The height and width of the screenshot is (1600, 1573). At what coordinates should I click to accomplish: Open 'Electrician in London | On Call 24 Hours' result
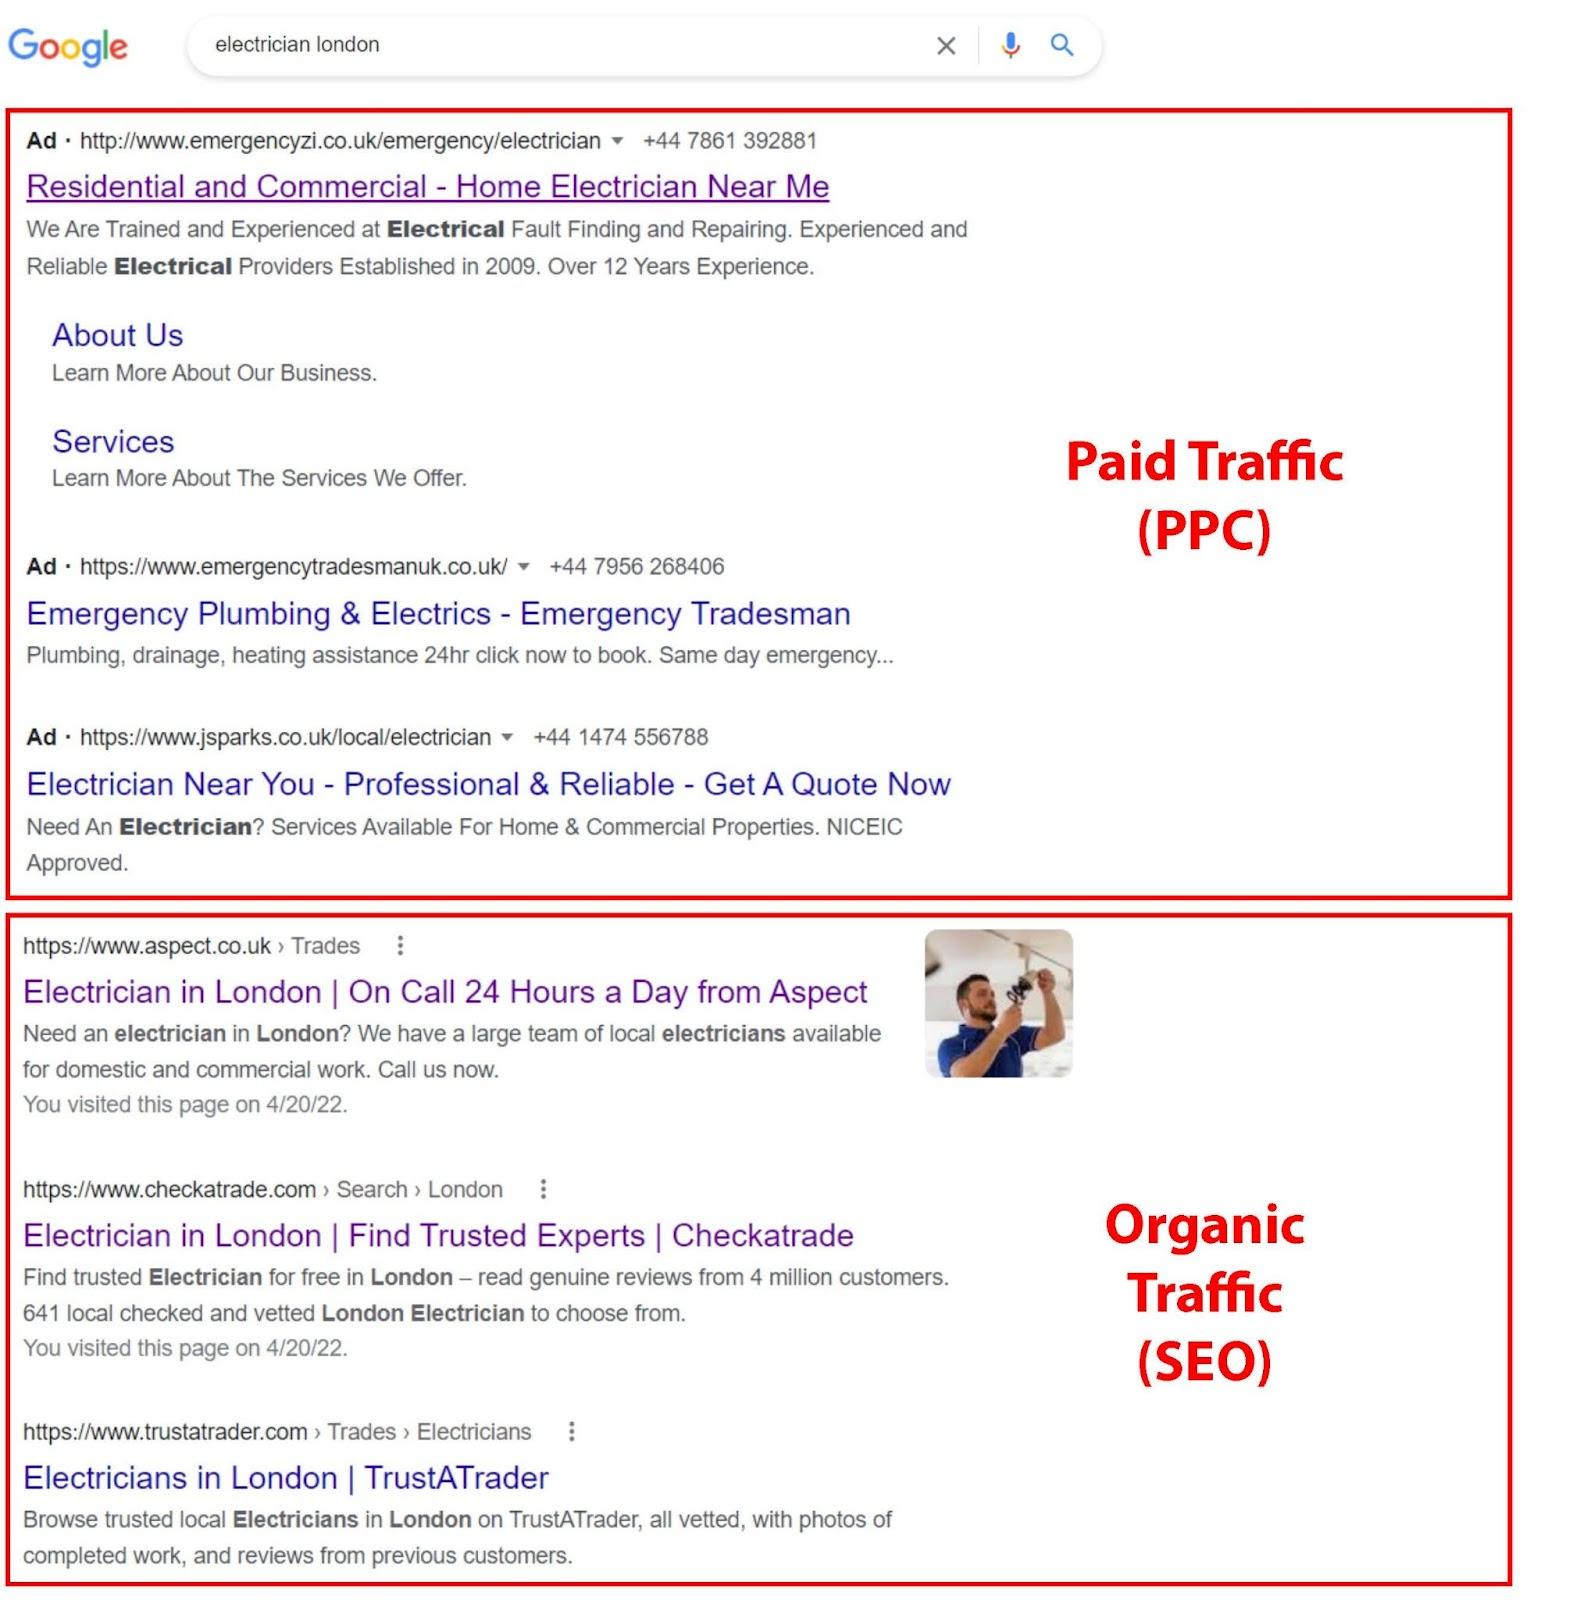click(x=445, y=992)
